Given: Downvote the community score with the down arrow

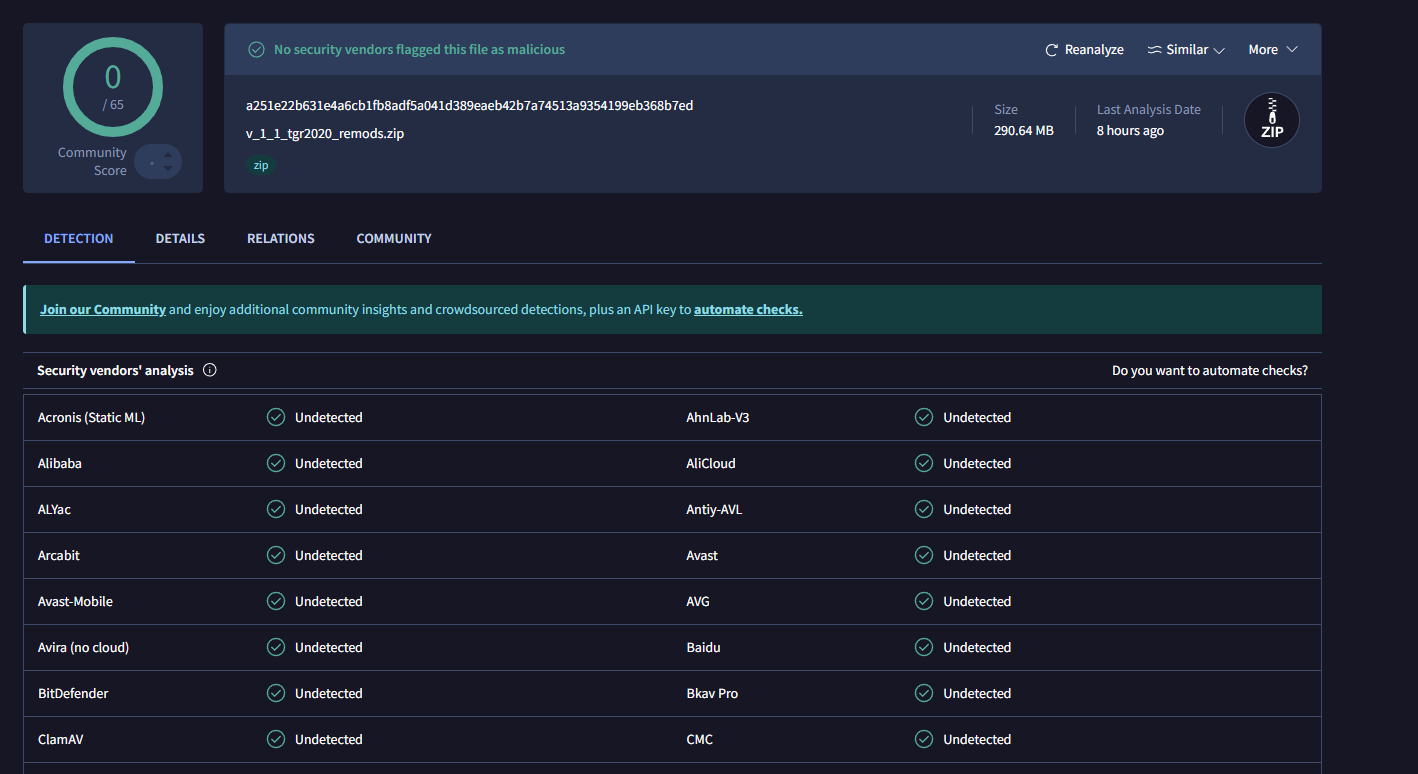Looking at the screenshot, I should click(168, 168).
